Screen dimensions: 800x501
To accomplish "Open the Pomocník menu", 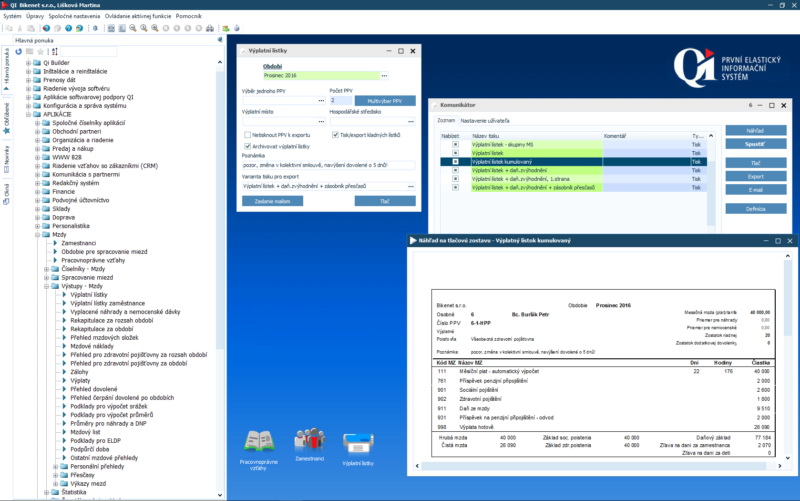I will (x=188, y=16).
